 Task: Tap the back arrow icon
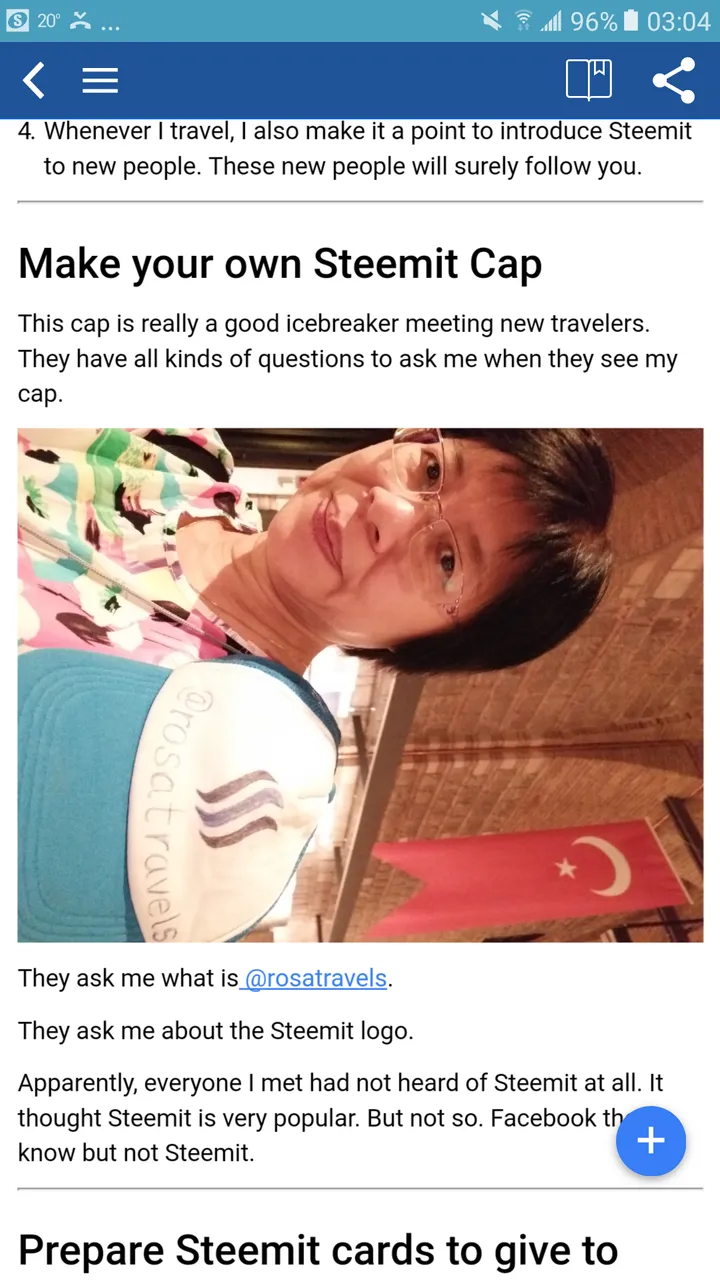click(x=34, y=80)
